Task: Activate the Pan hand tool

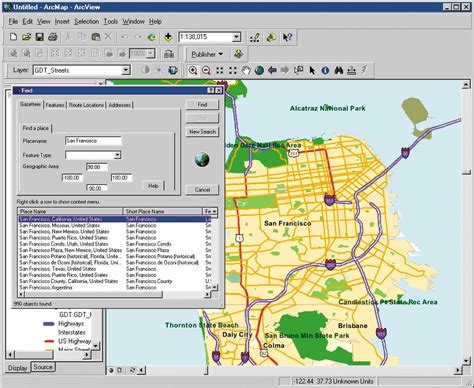Action: [246, 70]
